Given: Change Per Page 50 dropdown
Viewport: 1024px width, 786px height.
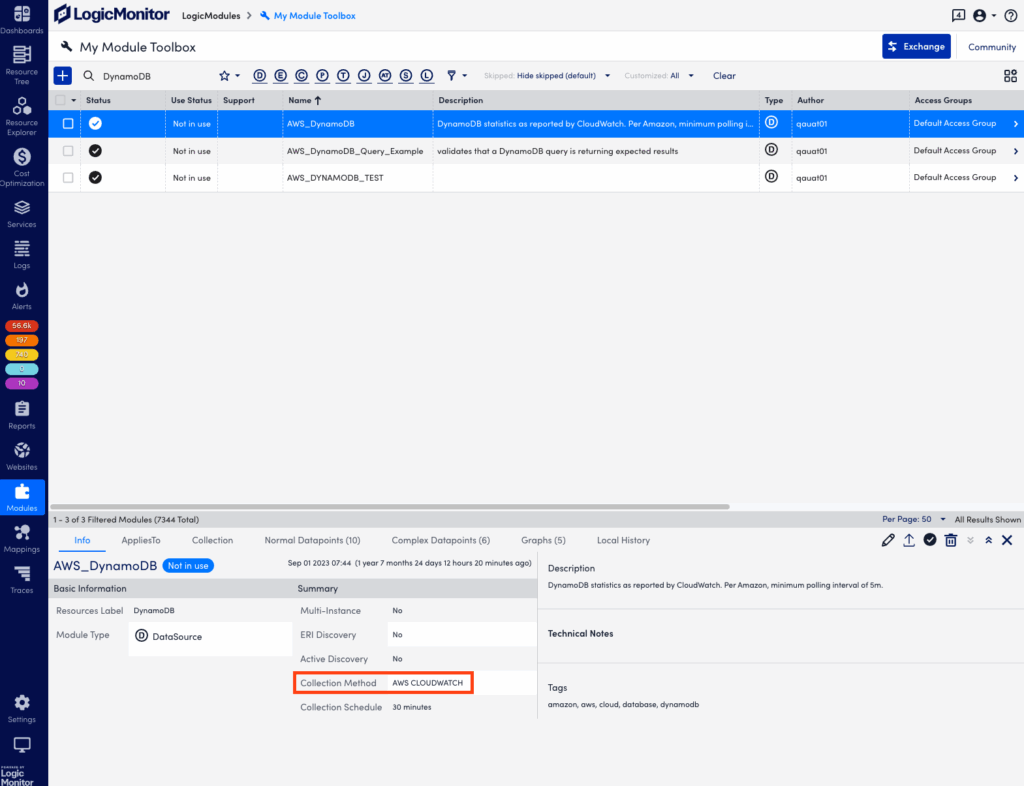Looking at the screenshot, I should [x=914, y=520].
